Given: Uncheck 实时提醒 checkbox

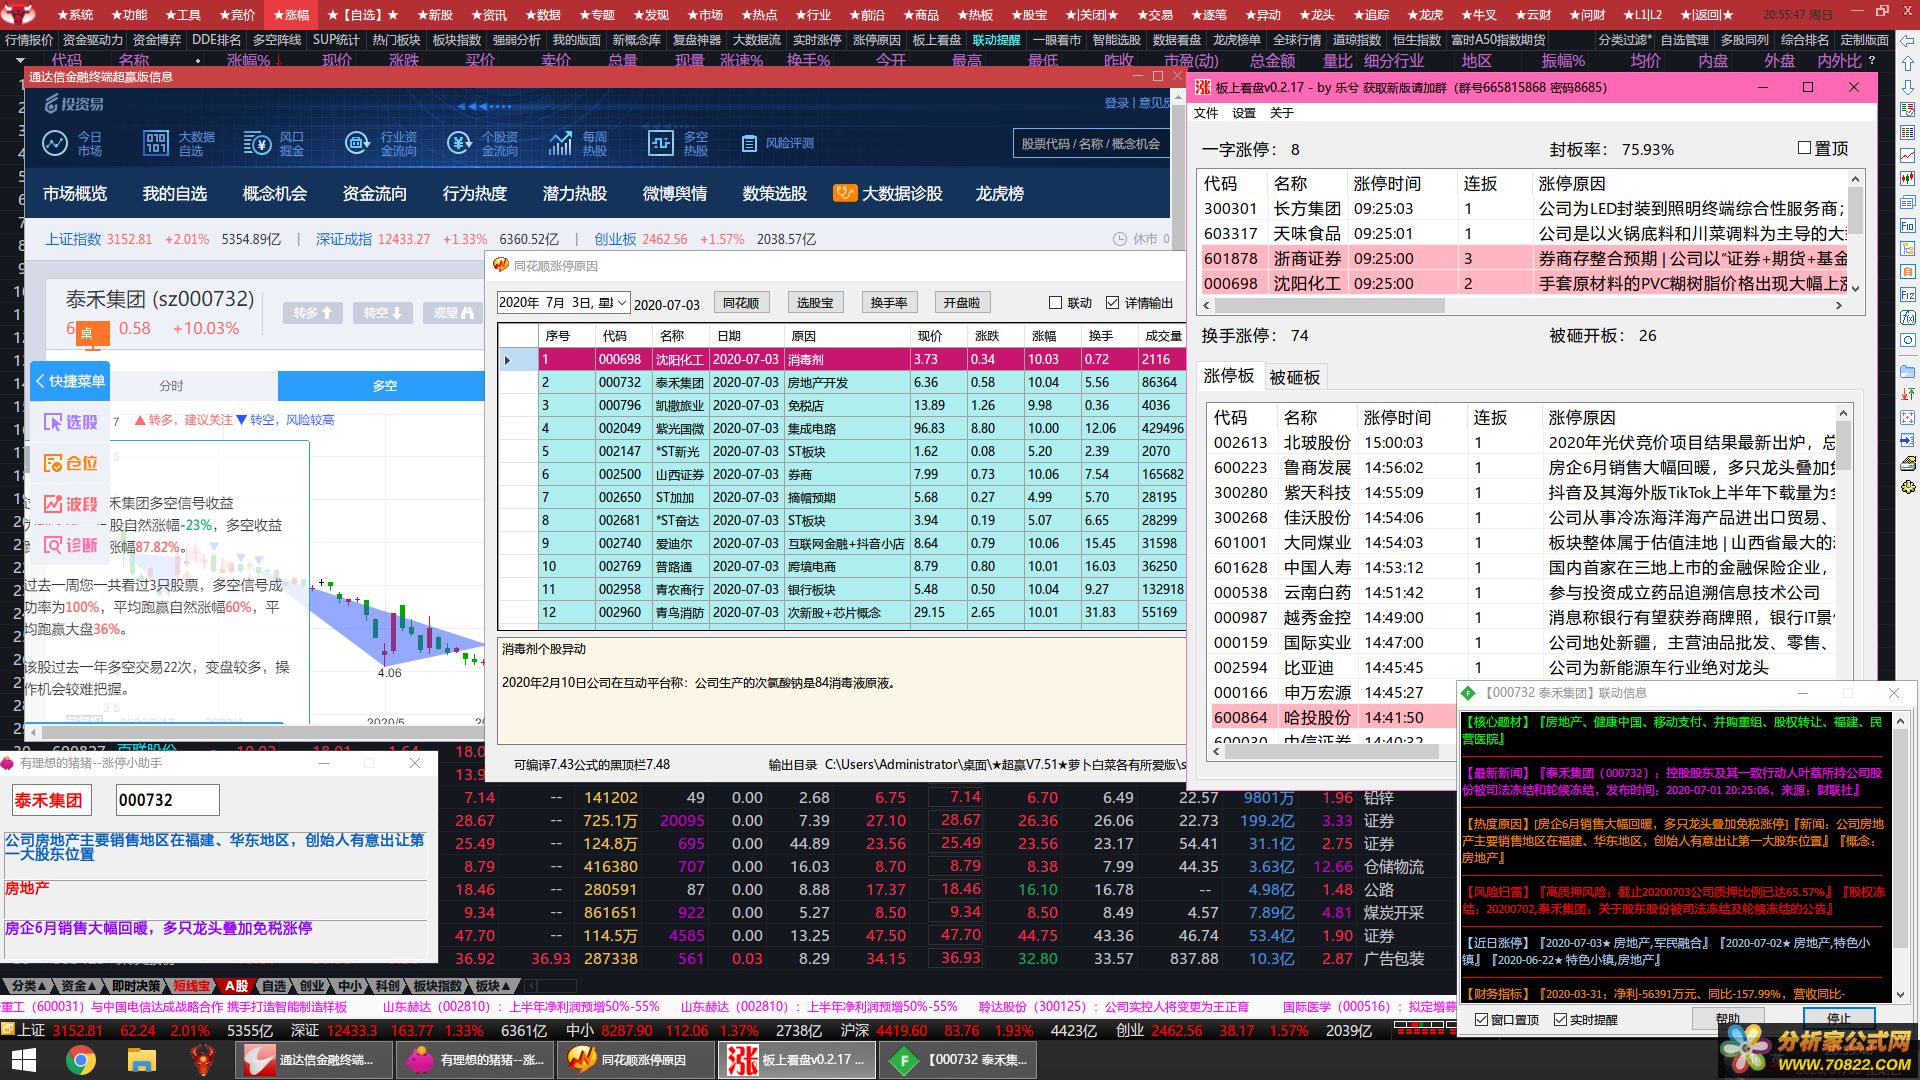Looking at the screenshot, I should click(1560, 1019).
